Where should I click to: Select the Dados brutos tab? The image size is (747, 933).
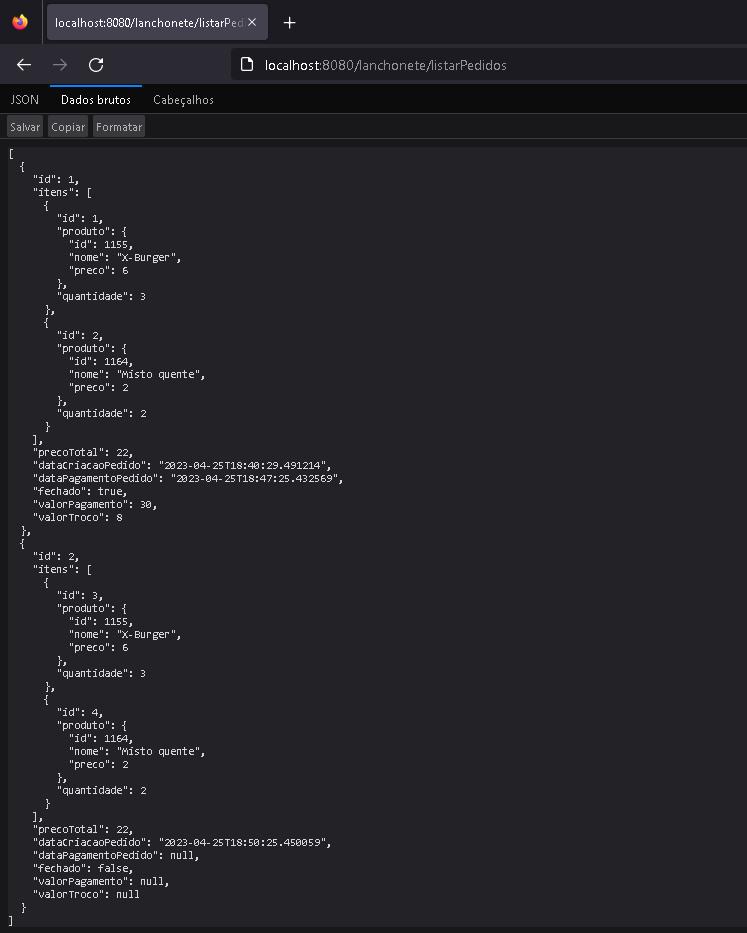point(96,99)
